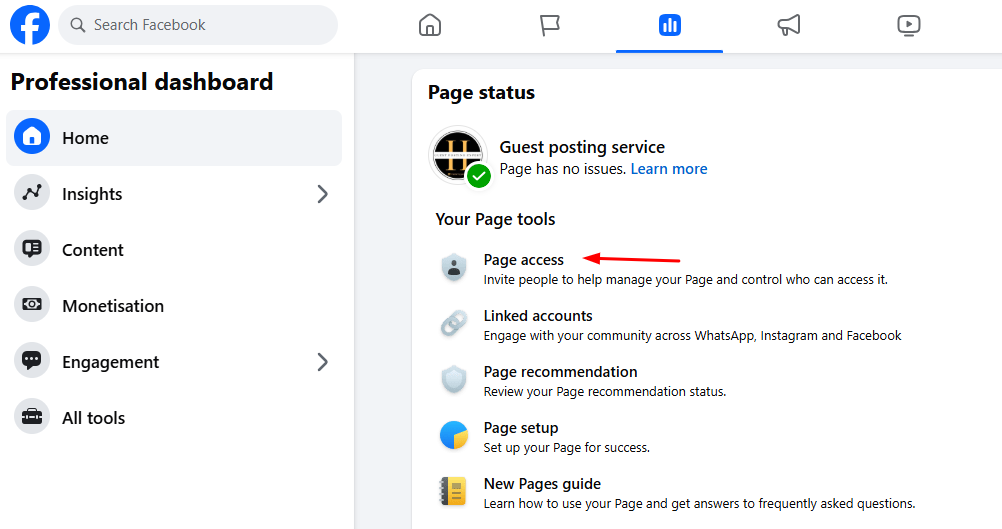Open the Pages flag icon

(x=550, y=25)
